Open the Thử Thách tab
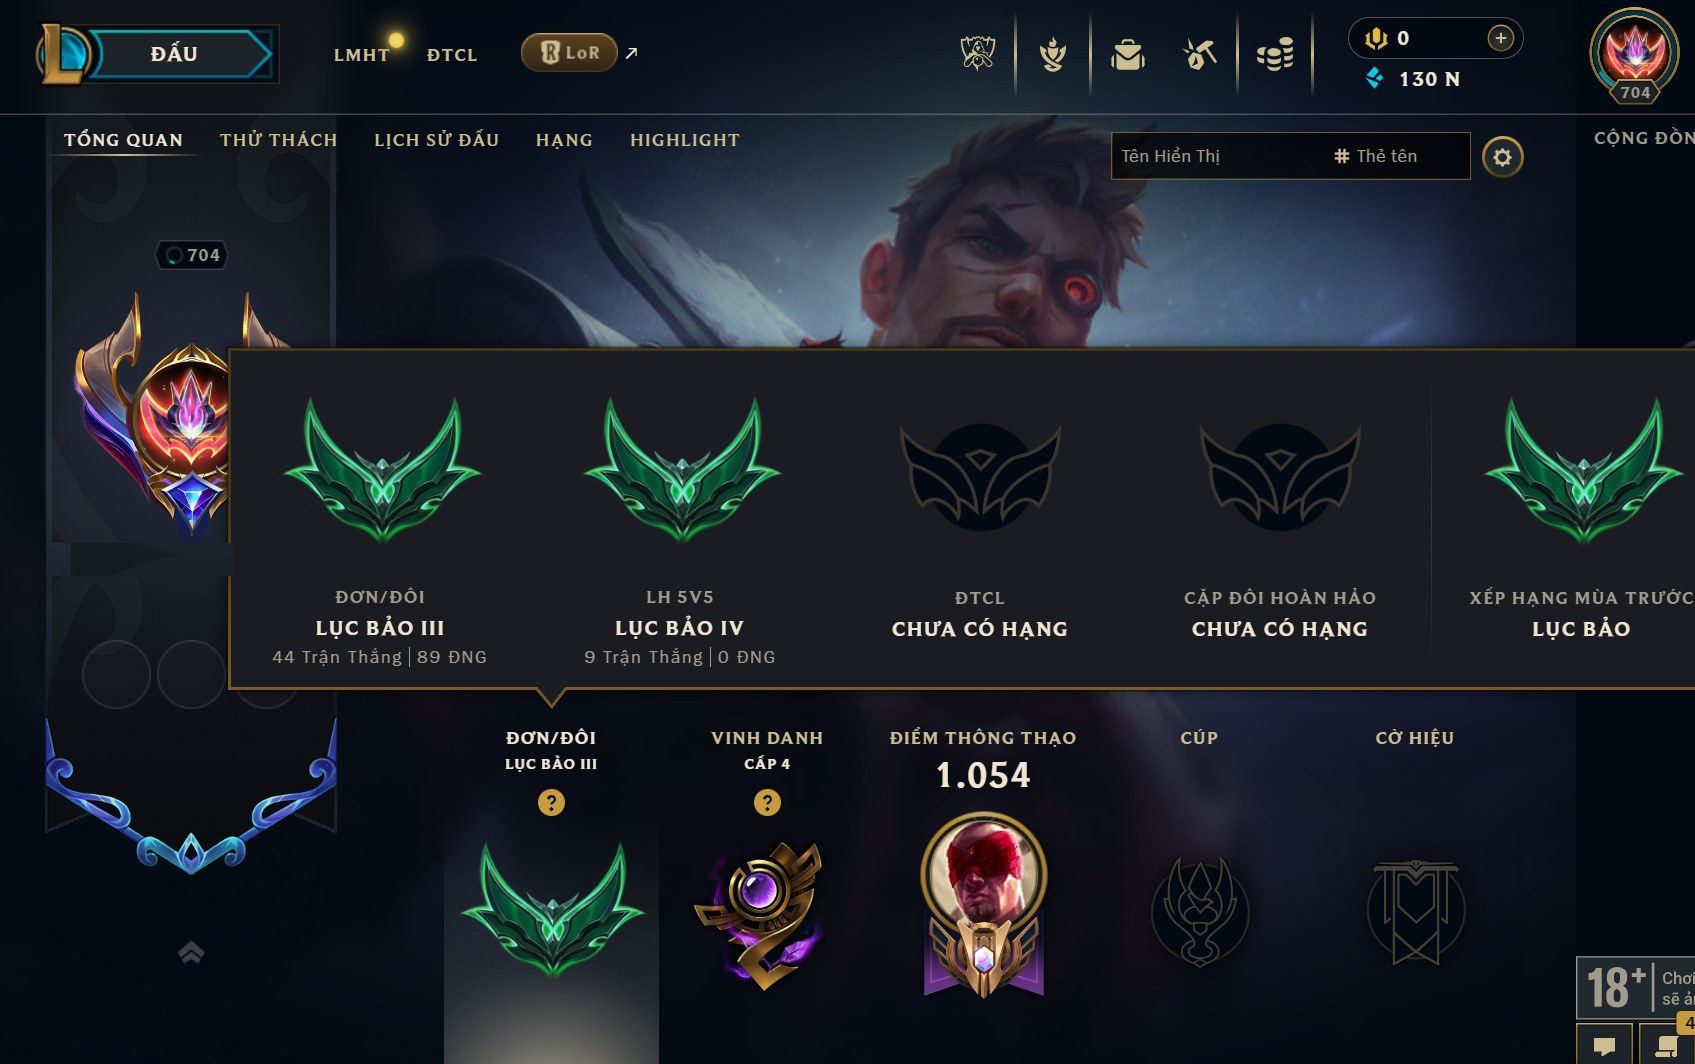 click(279, 140)
